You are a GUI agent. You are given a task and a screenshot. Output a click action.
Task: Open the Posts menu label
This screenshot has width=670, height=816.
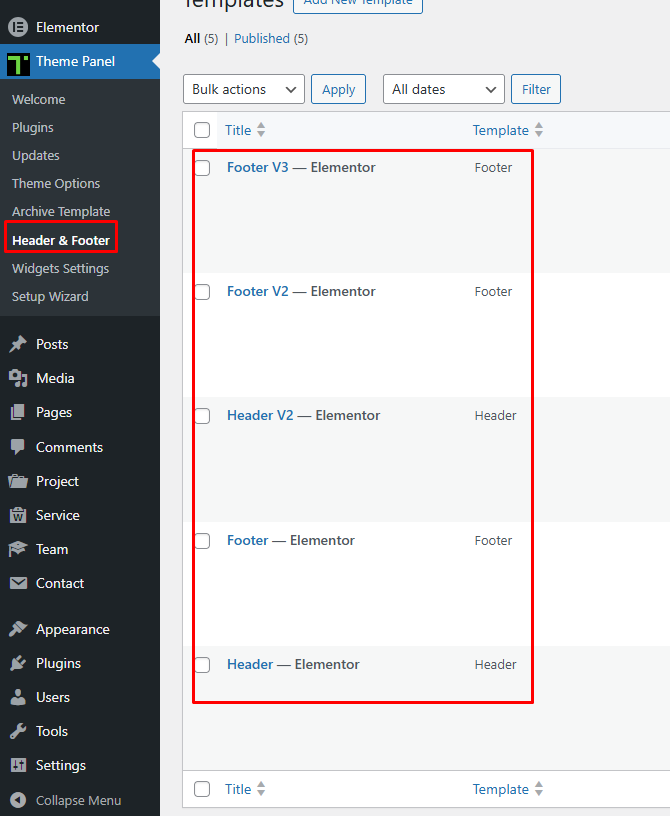(x=52, y=344)
